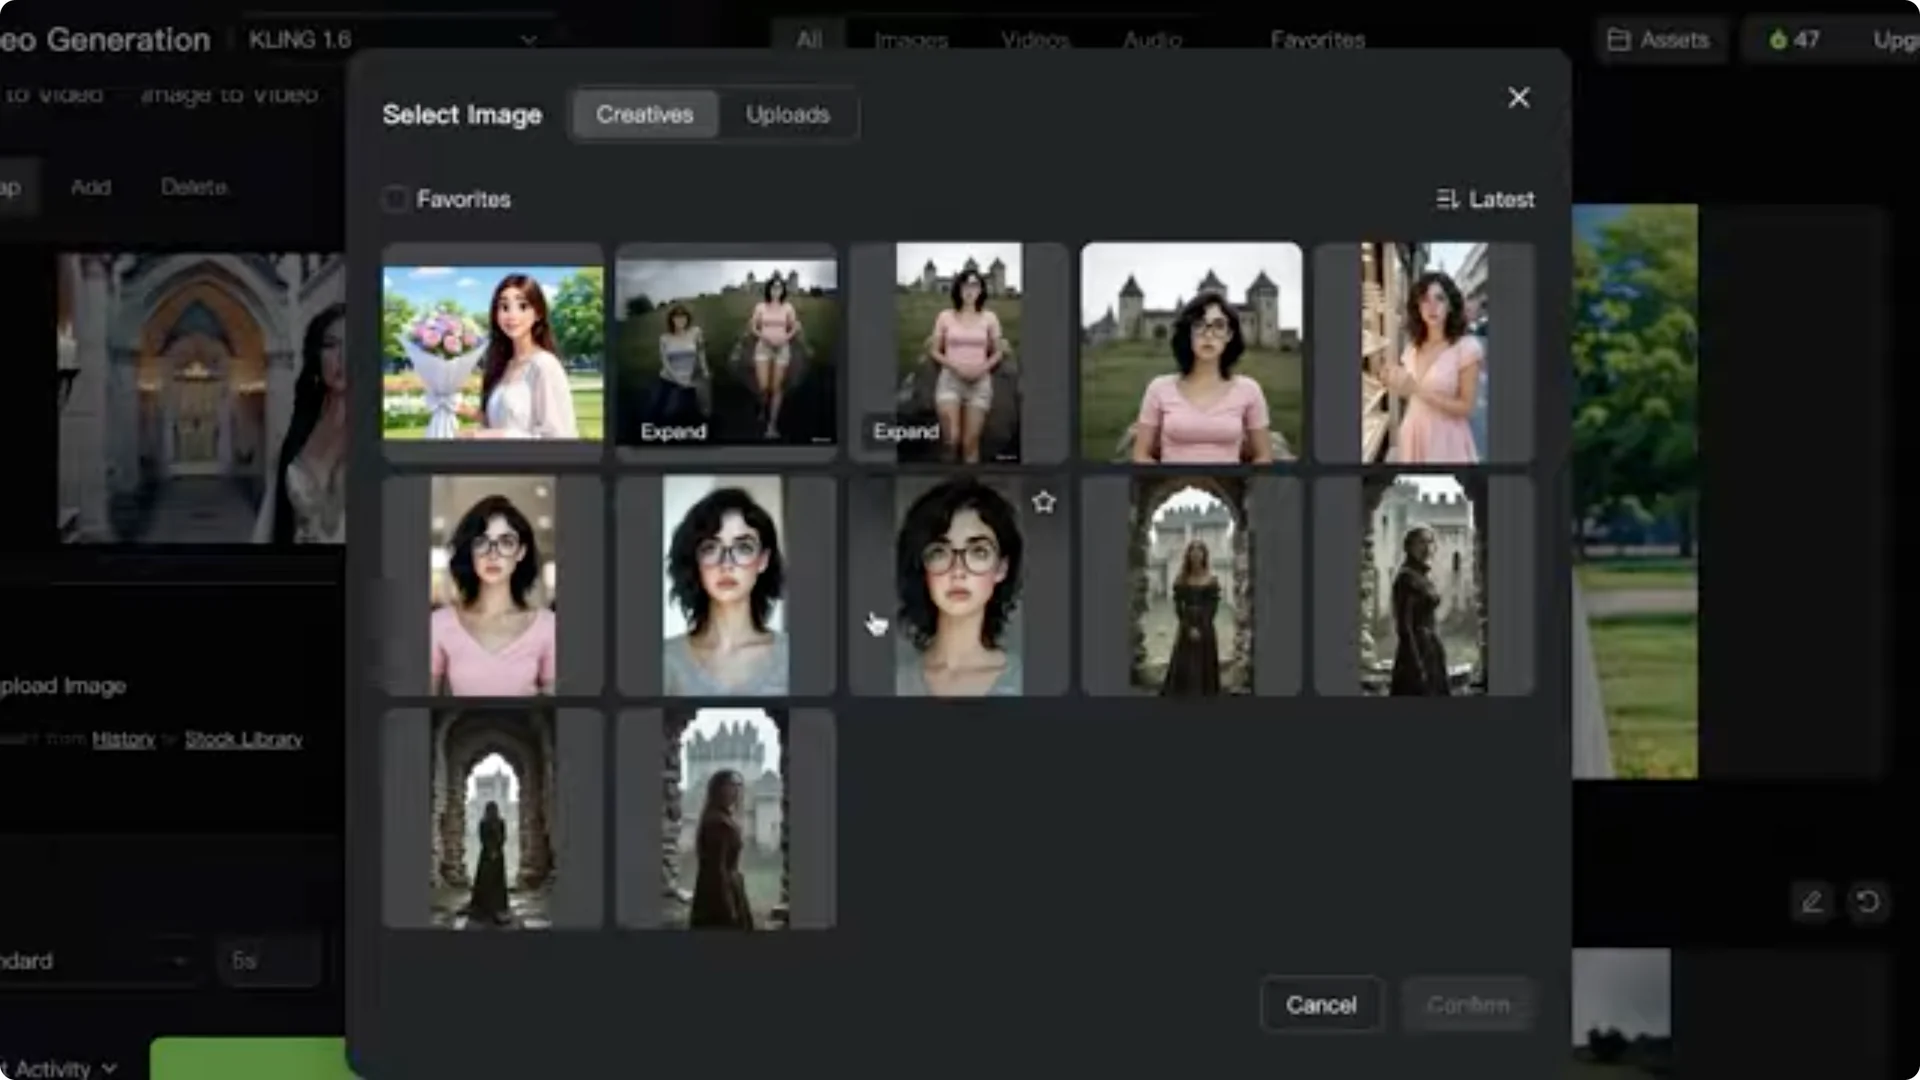Select the Creatives tab
The width and height of the screenshot is (1920, 1080).
(x=645, y=114)
